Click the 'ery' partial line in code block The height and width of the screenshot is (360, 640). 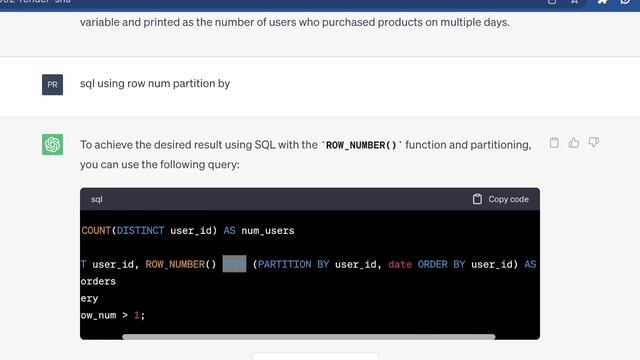89,298
